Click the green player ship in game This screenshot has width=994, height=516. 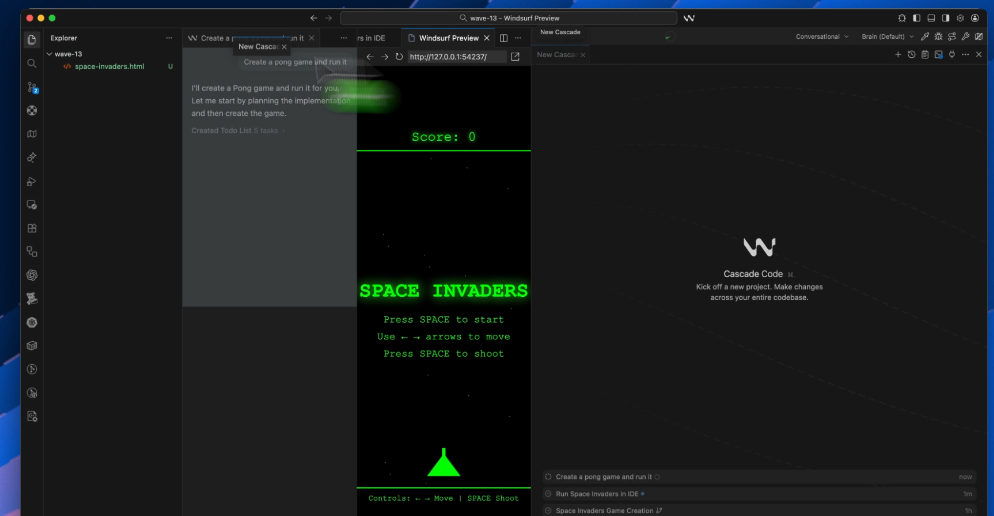point(444,462)
